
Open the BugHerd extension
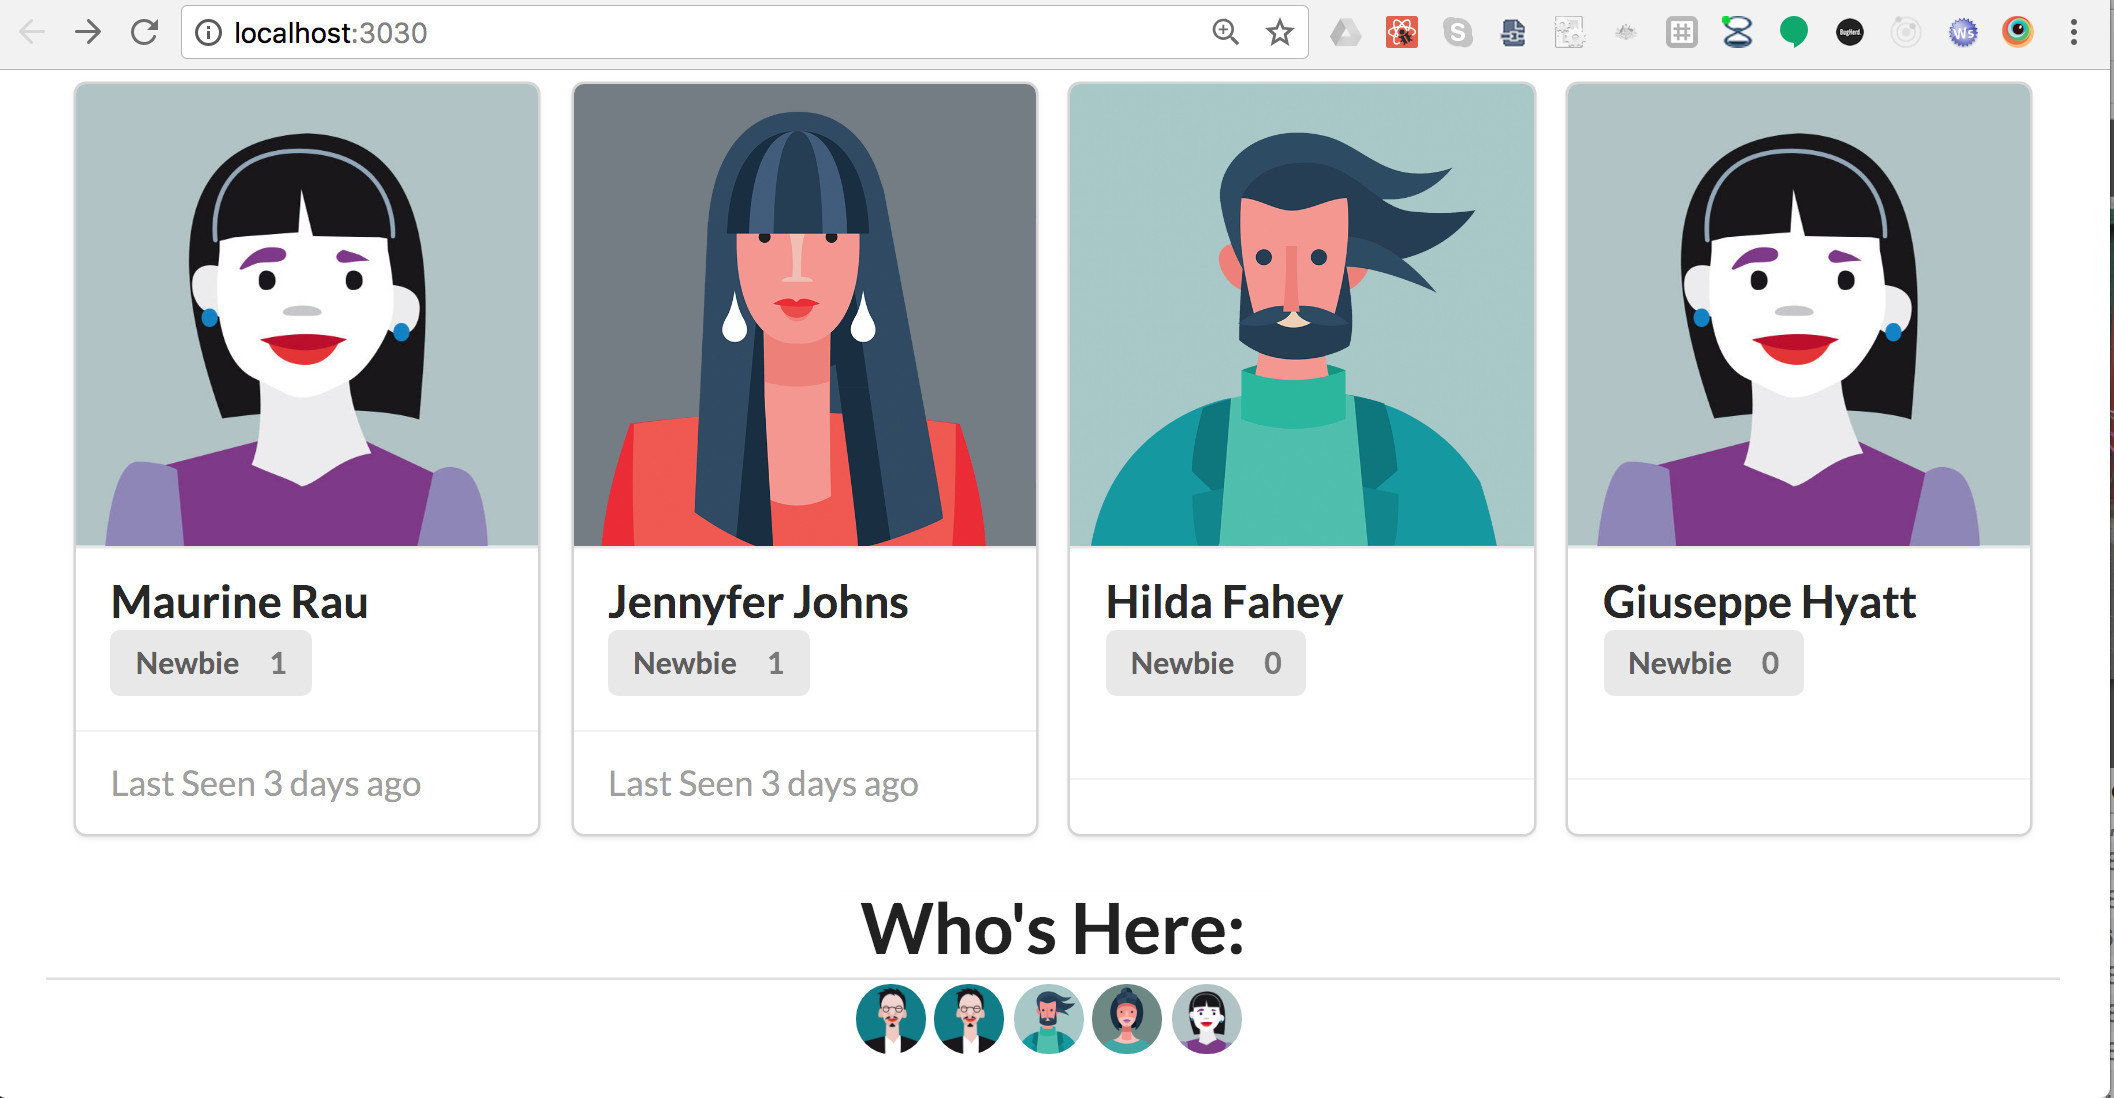(x=1849, y=33)
